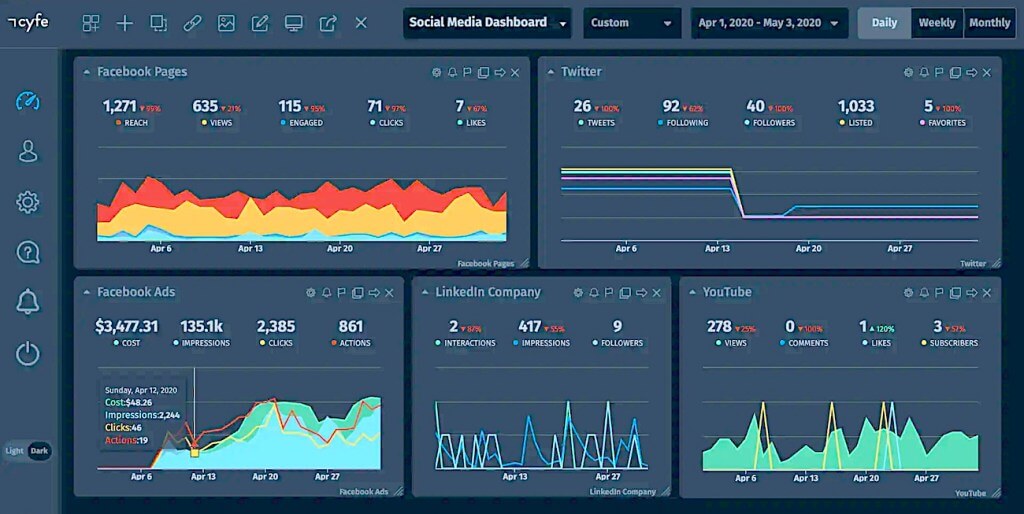Toggle the Subscribers series in YouTube widget
The width and height of the screenshot is (1024, 514).
coord(950,343)
